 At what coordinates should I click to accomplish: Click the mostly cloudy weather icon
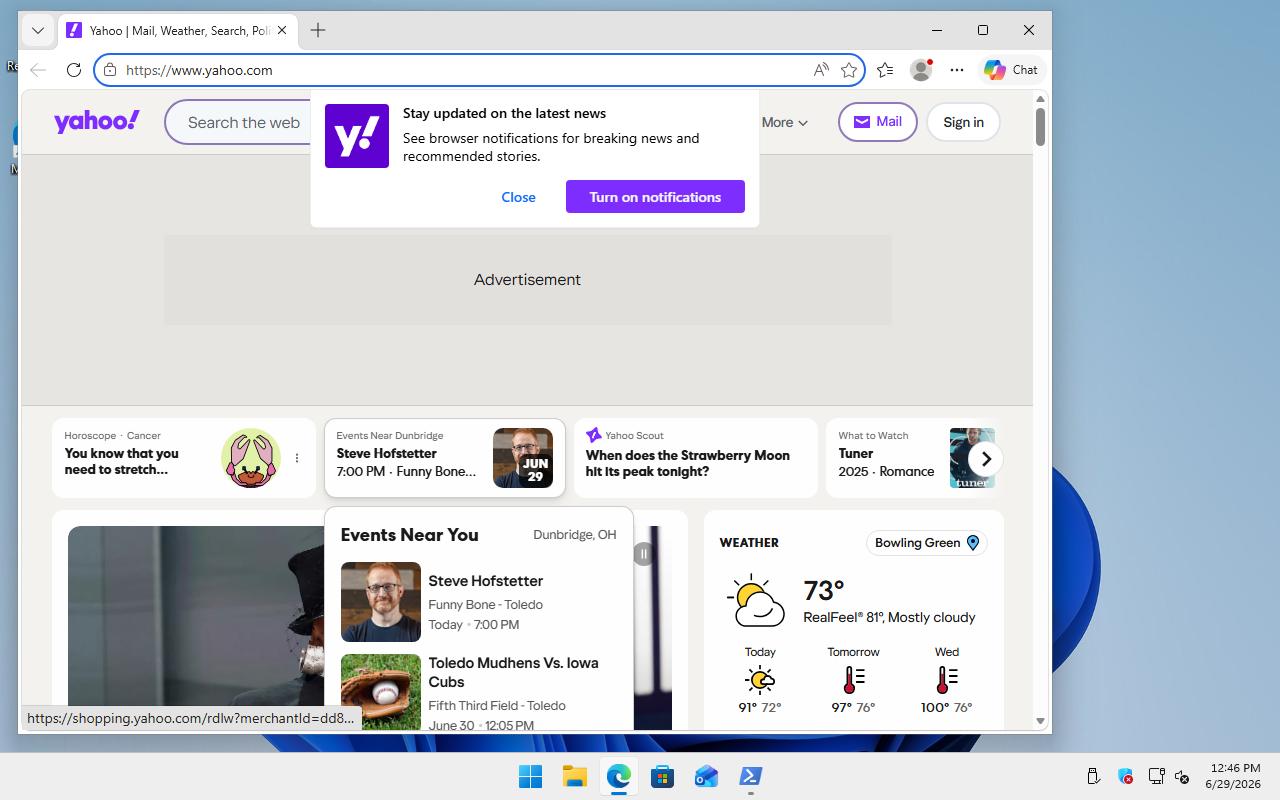756,601
